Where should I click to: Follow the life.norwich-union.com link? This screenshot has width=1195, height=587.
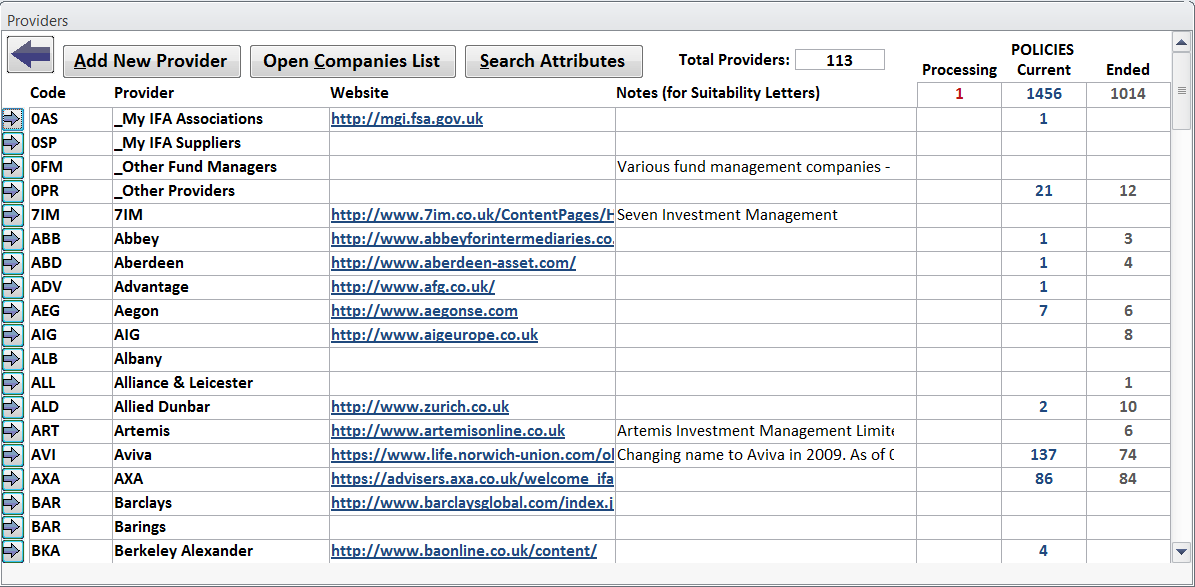pyautogui.click(x=473, y=455)
